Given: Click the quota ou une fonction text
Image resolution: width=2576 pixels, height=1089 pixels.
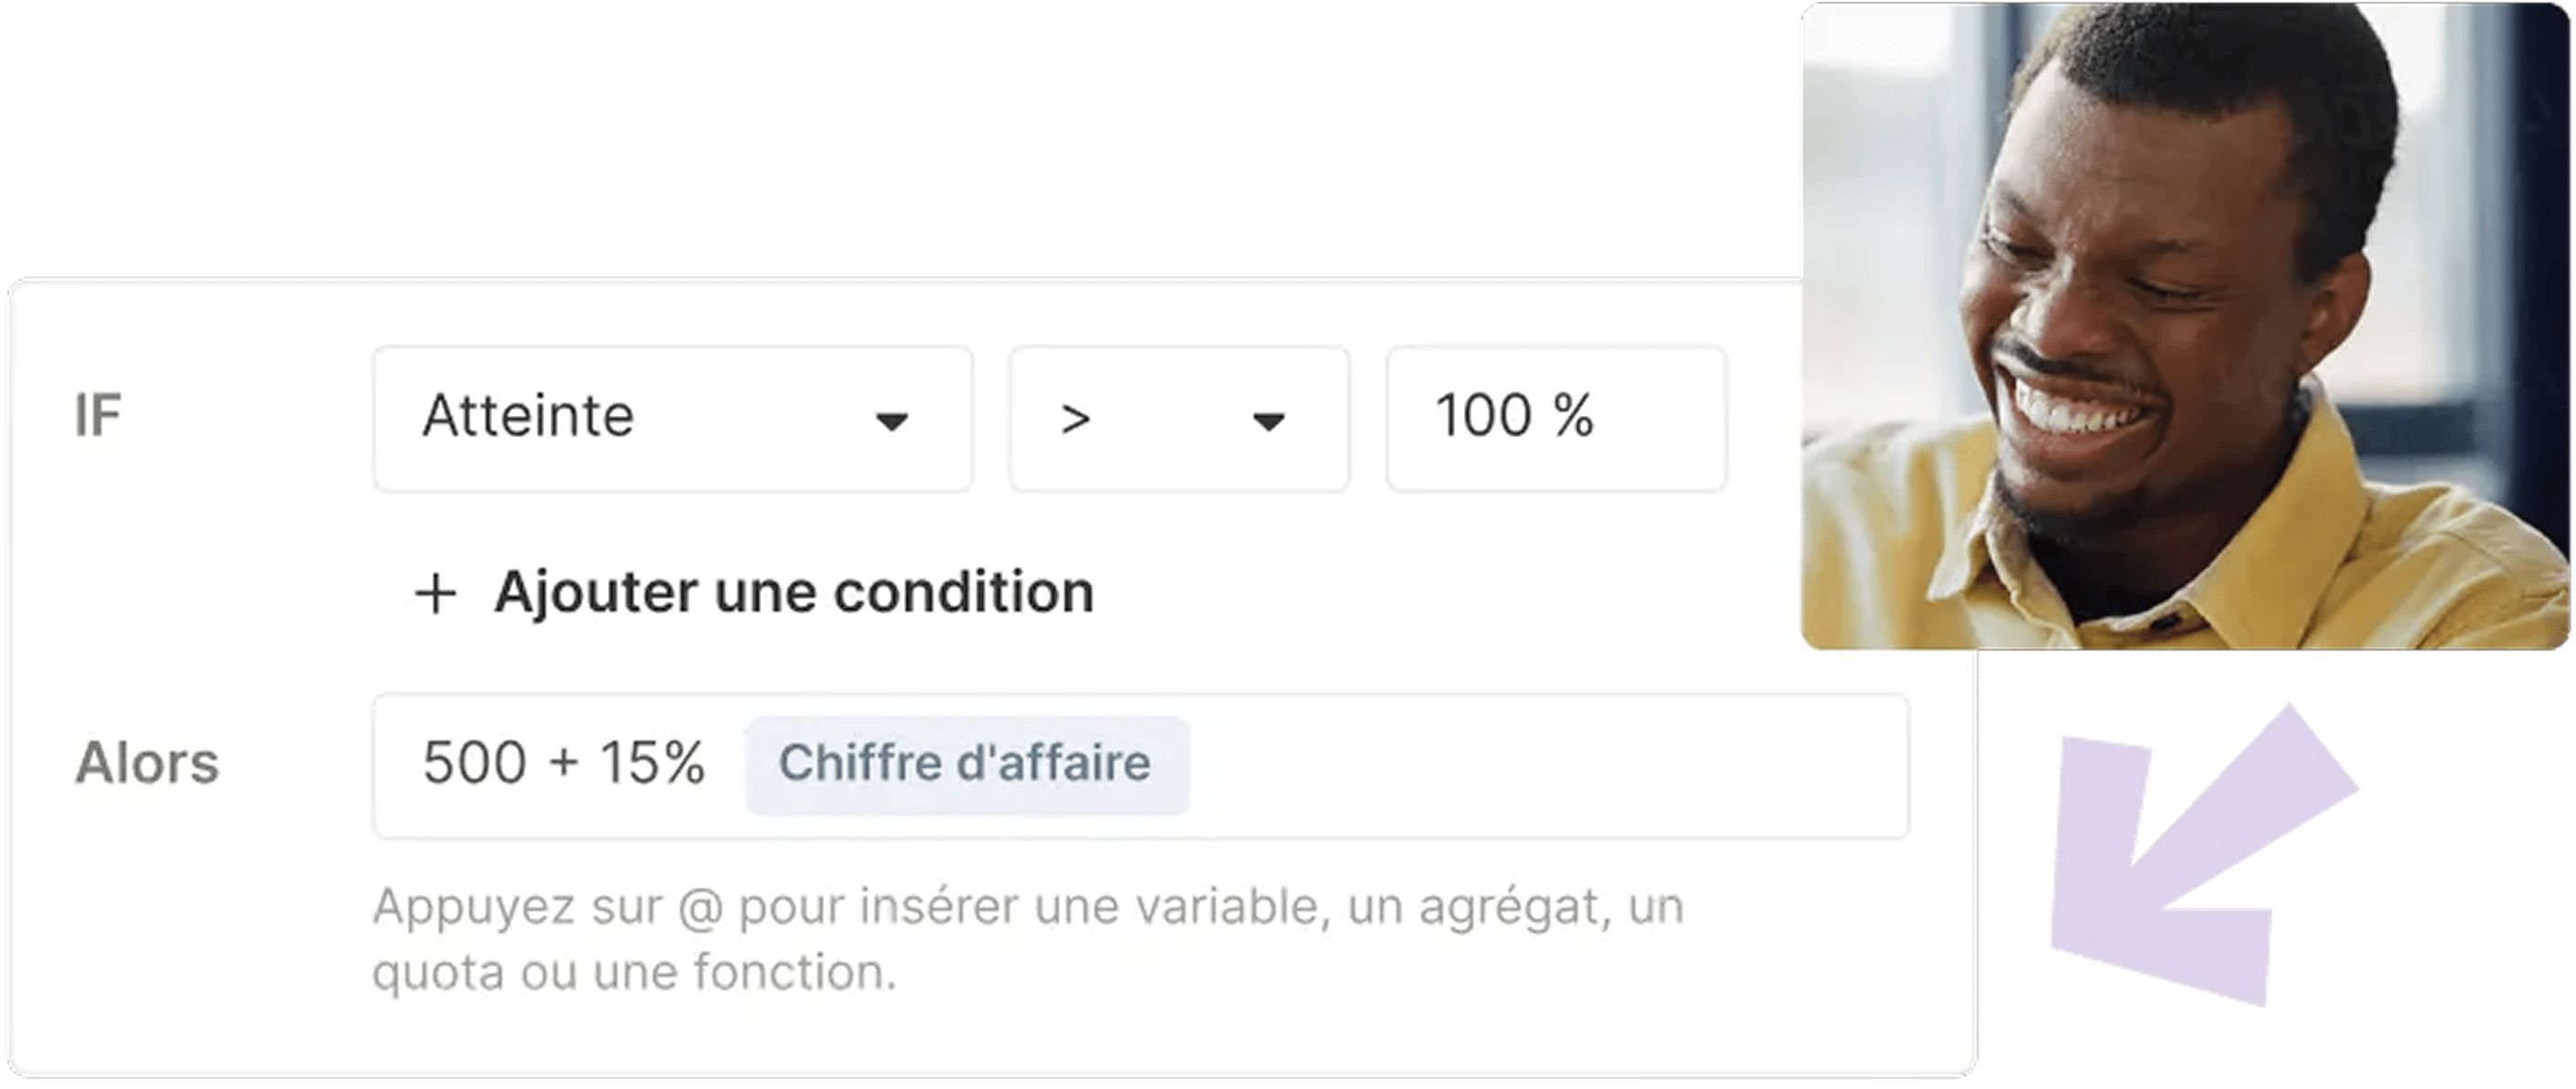Looking at the screenshot, I should 634,973.
